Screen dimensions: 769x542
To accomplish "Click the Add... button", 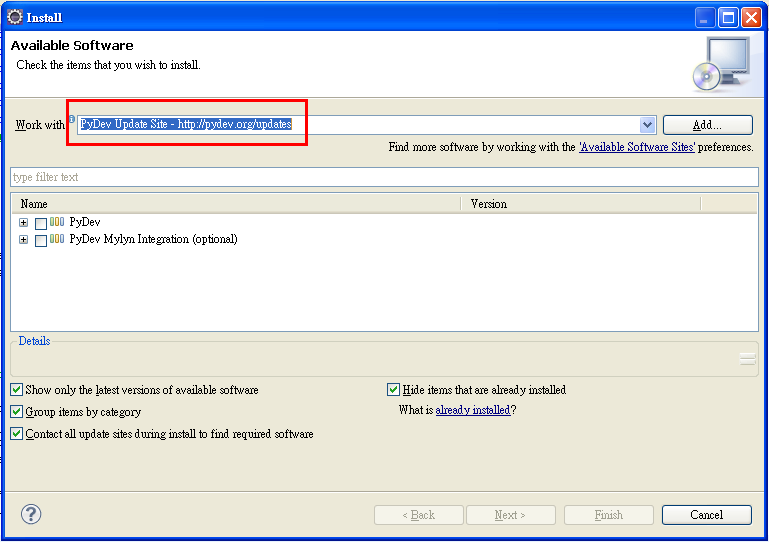I will click(x=708, y=125).
